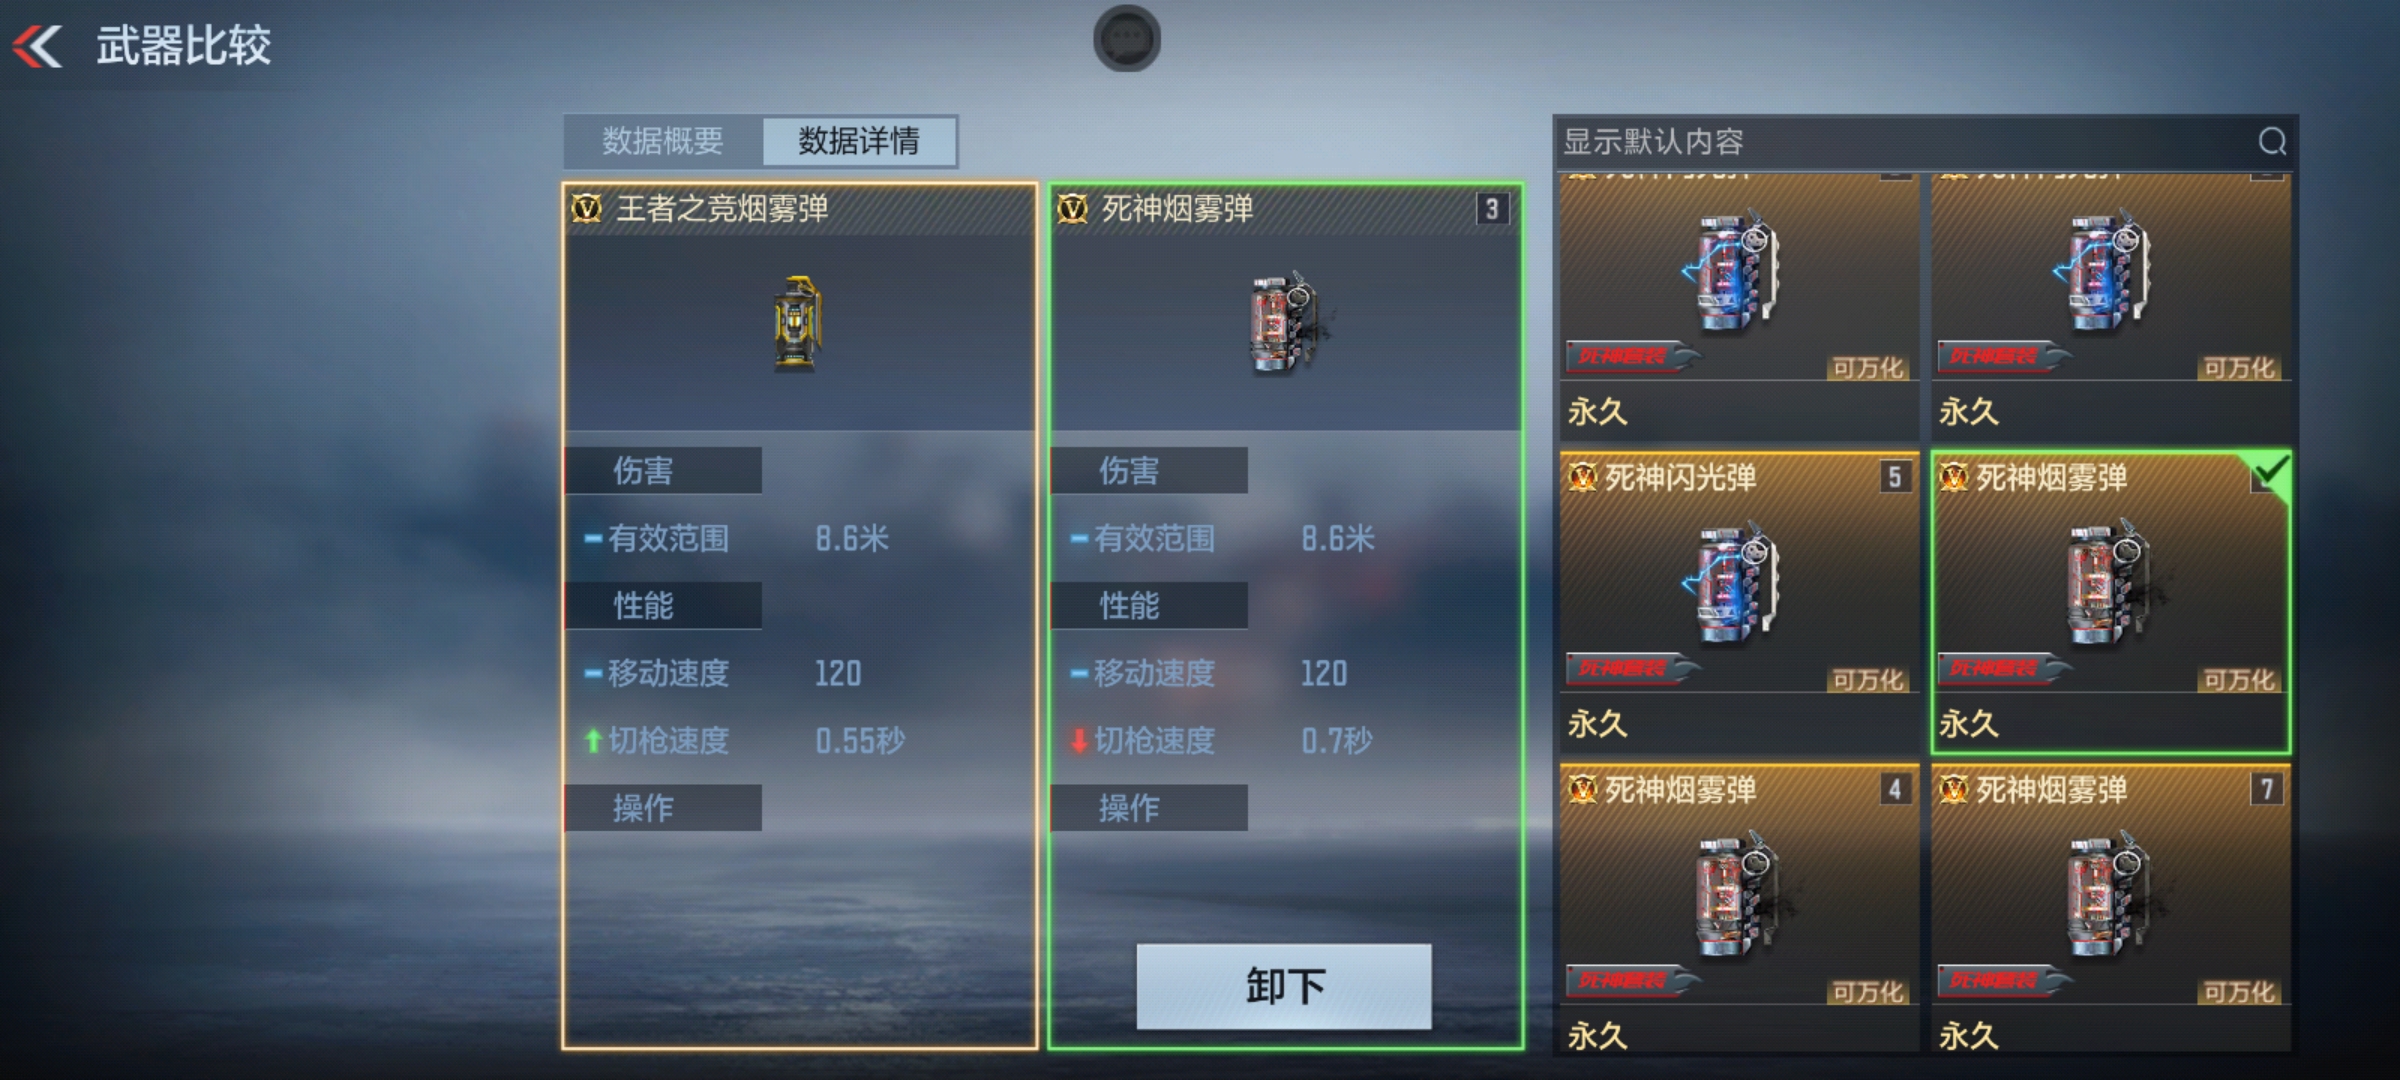Go back using the double-arrow icon
This screenshot has height=1080, width=2400.
38,46
